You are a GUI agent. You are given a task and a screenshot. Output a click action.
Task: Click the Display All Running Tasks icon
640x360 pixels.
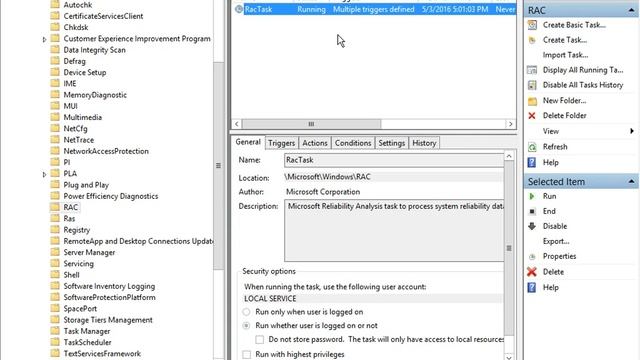[x=532, y=70]
